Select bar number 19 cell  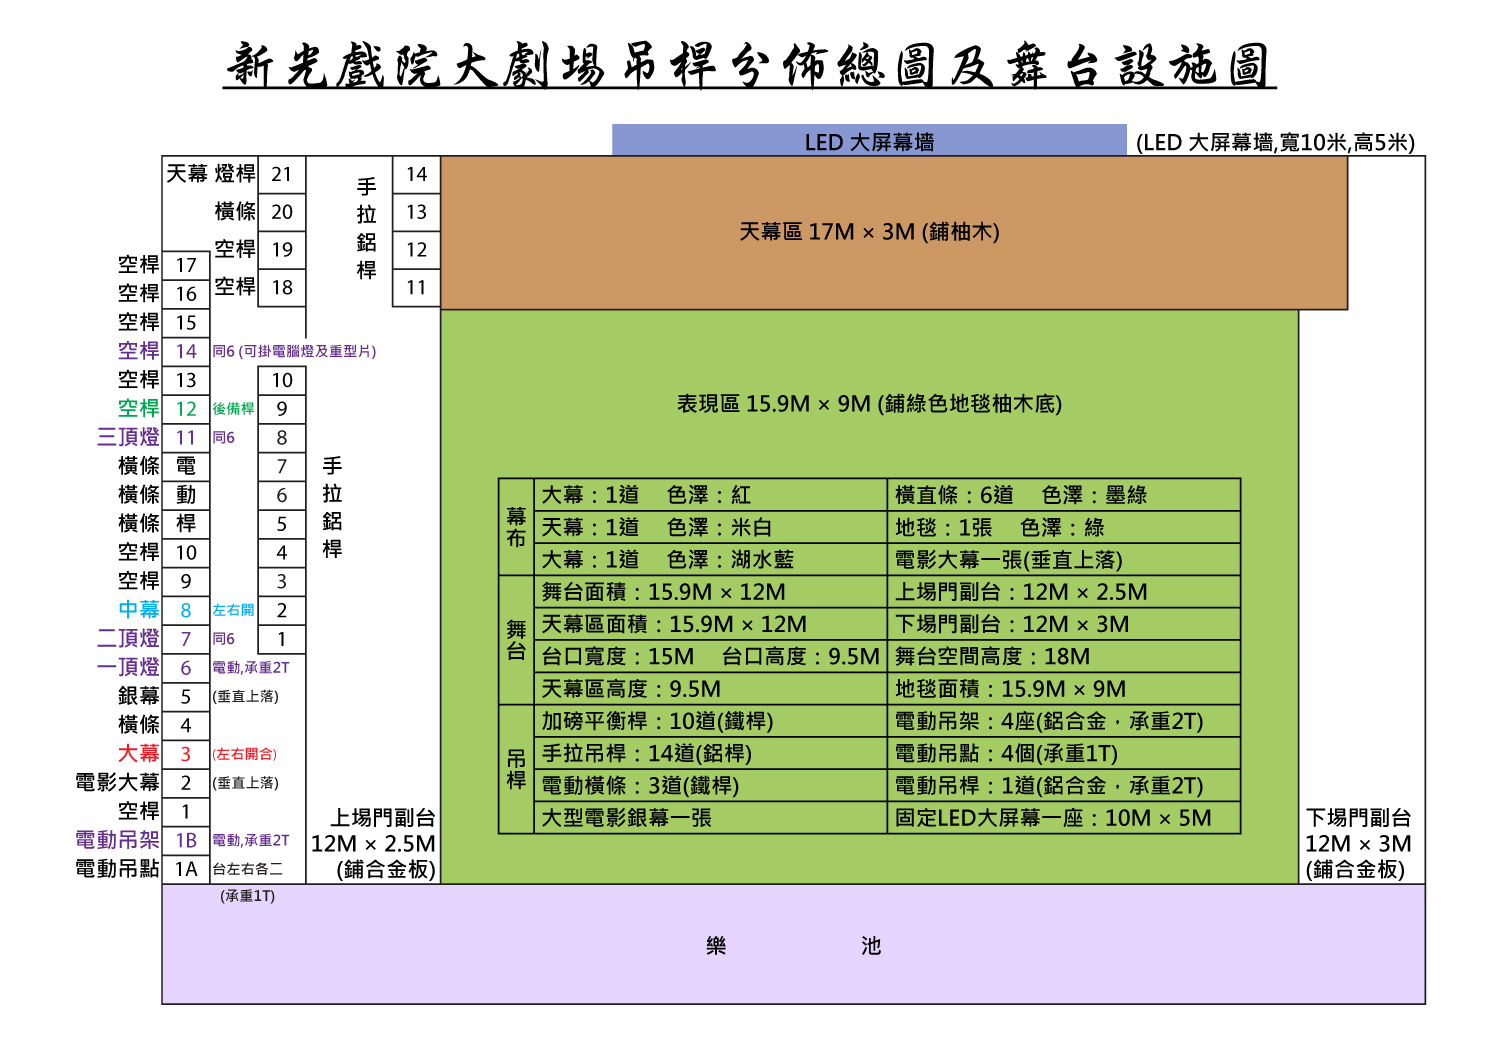click(282, 250)
